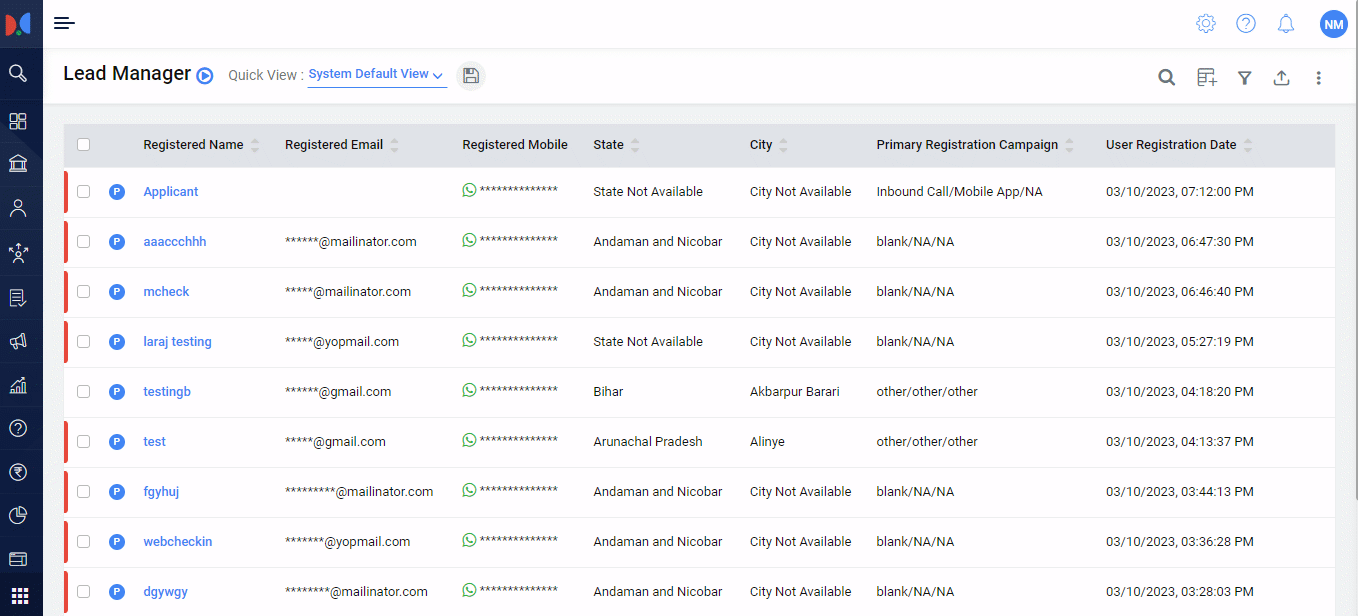Viewport: 1358px width, 616px height.
Task: Open lead named webcheckin
Action: pyautogui.click(x=178, y=542)
